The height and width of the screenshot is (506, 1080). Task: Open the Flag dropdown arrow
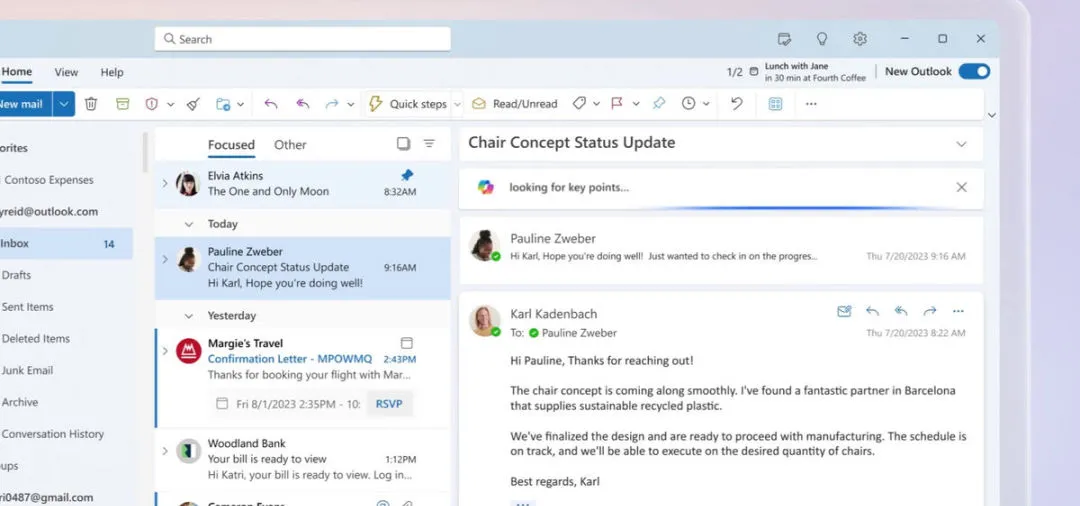(x=636, y=105)
